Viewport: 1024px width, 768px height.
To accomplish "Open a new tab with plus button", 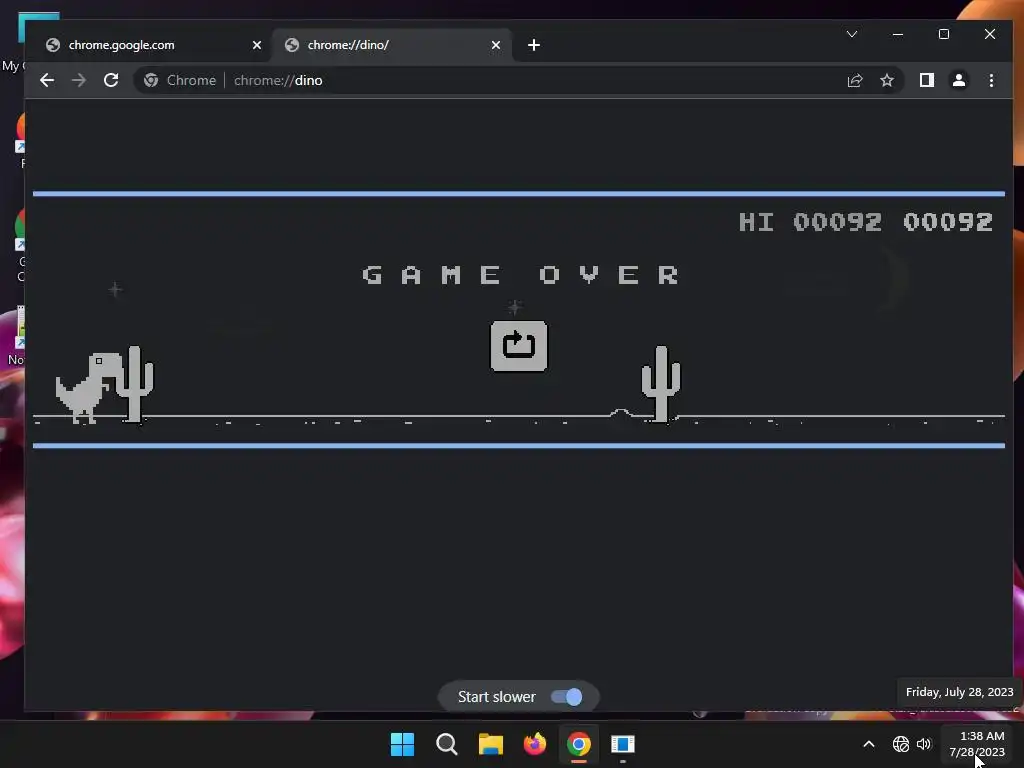I will [534, 45].
